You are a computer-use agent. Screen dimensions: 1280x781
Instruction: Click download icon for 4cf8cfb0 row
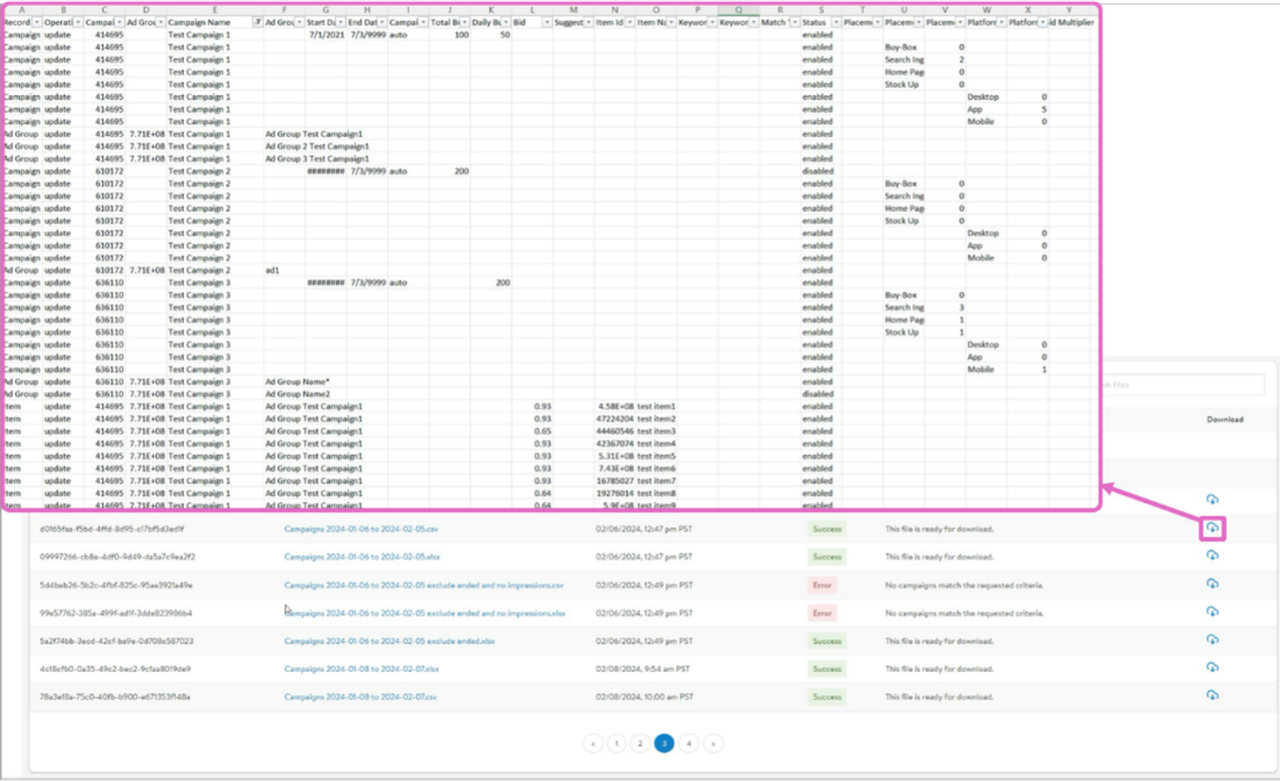pos(1212,668)
